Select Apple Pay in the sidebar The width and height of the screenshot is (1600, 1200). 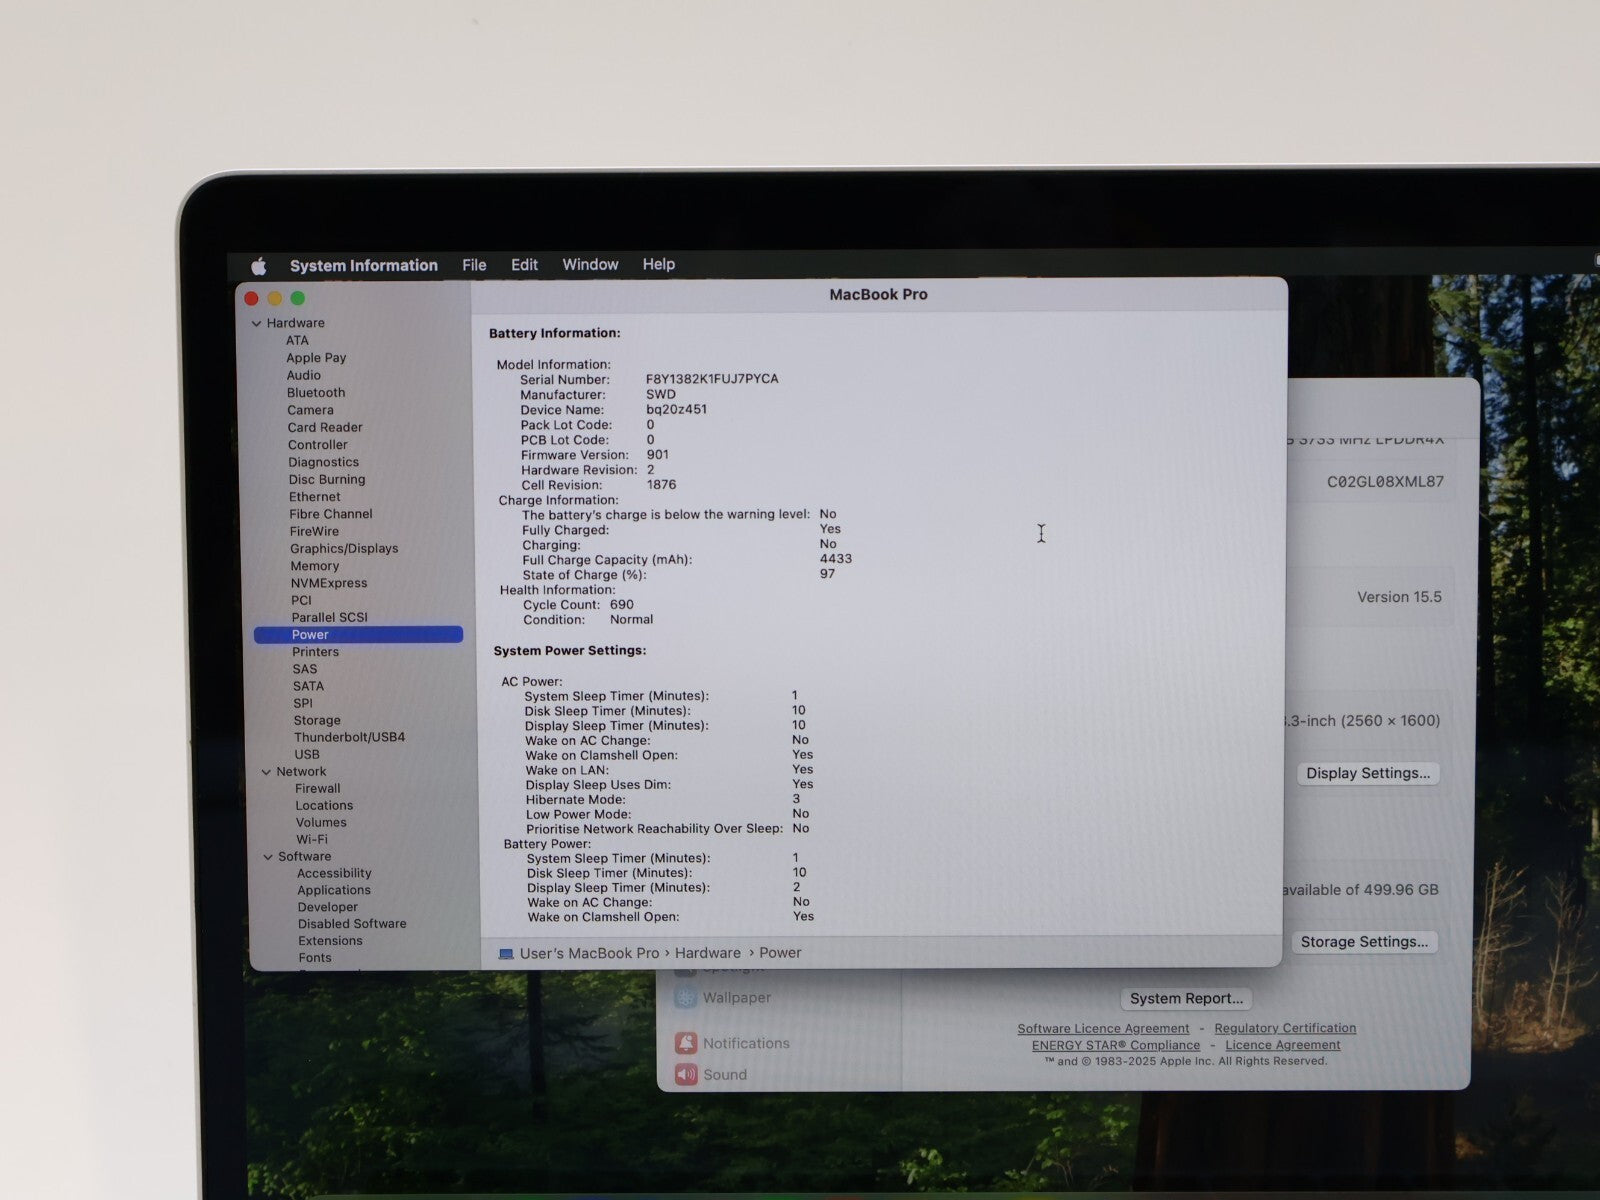(316, 358)
